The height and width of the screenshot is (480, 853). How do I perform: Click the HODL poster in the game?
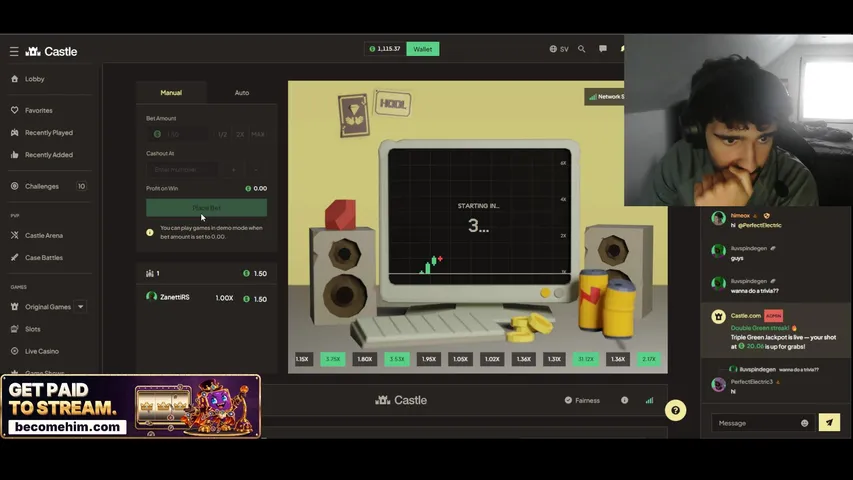pos(392,103)
